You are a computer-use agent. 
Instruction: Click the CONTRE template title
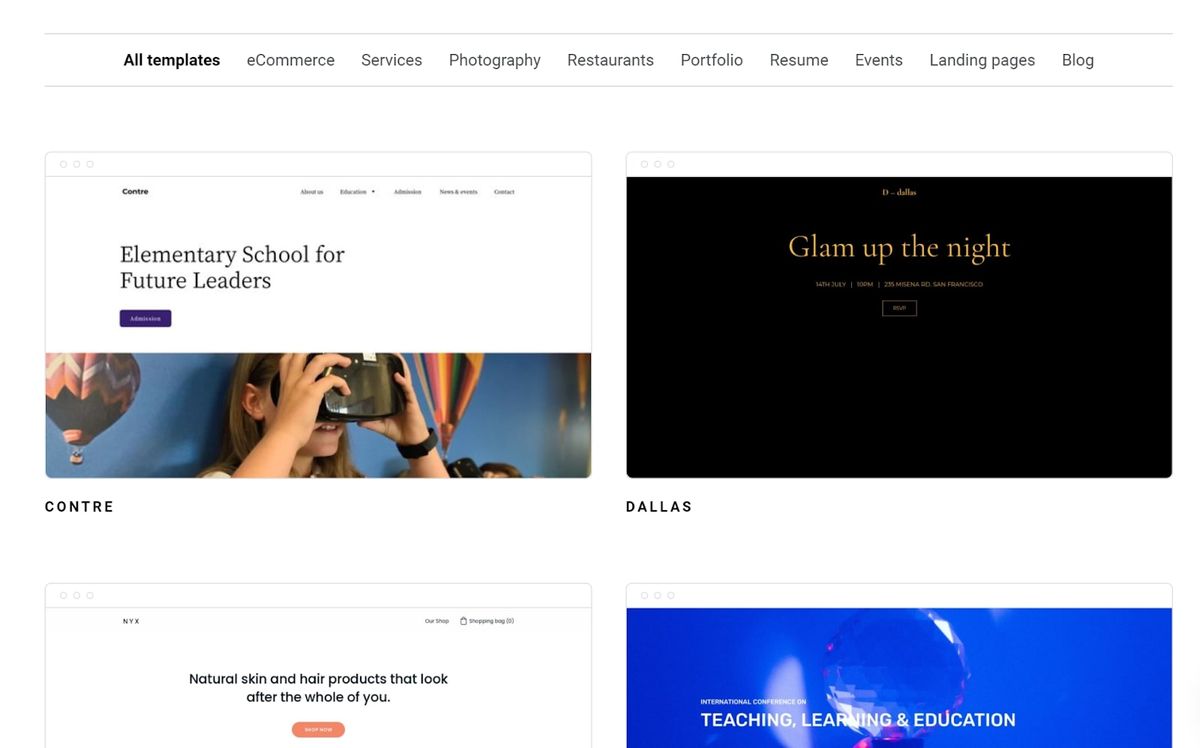tap(80, 507)
